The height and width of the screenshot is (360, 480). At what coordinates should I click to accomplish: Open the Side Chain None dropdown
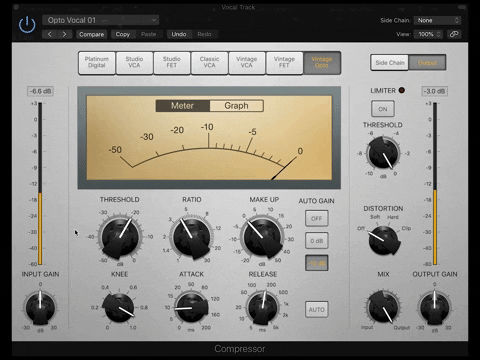[437, 20]
